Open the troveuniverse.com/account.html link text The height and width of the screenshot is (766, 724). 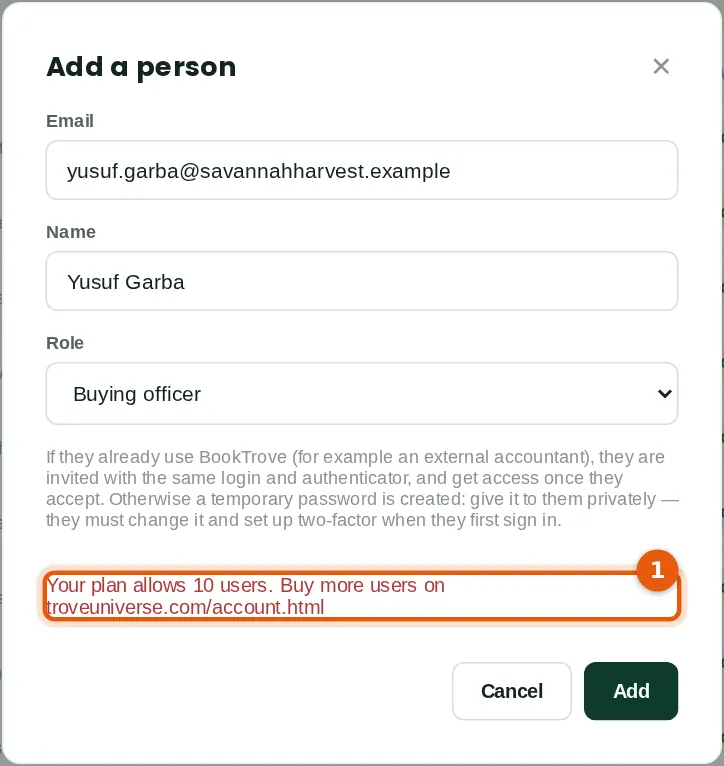click(185, 607)
